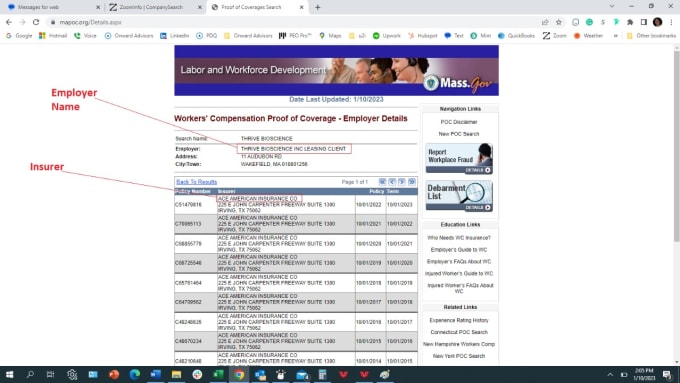Open the Chrome profile avatar

(x=657, y=22)
